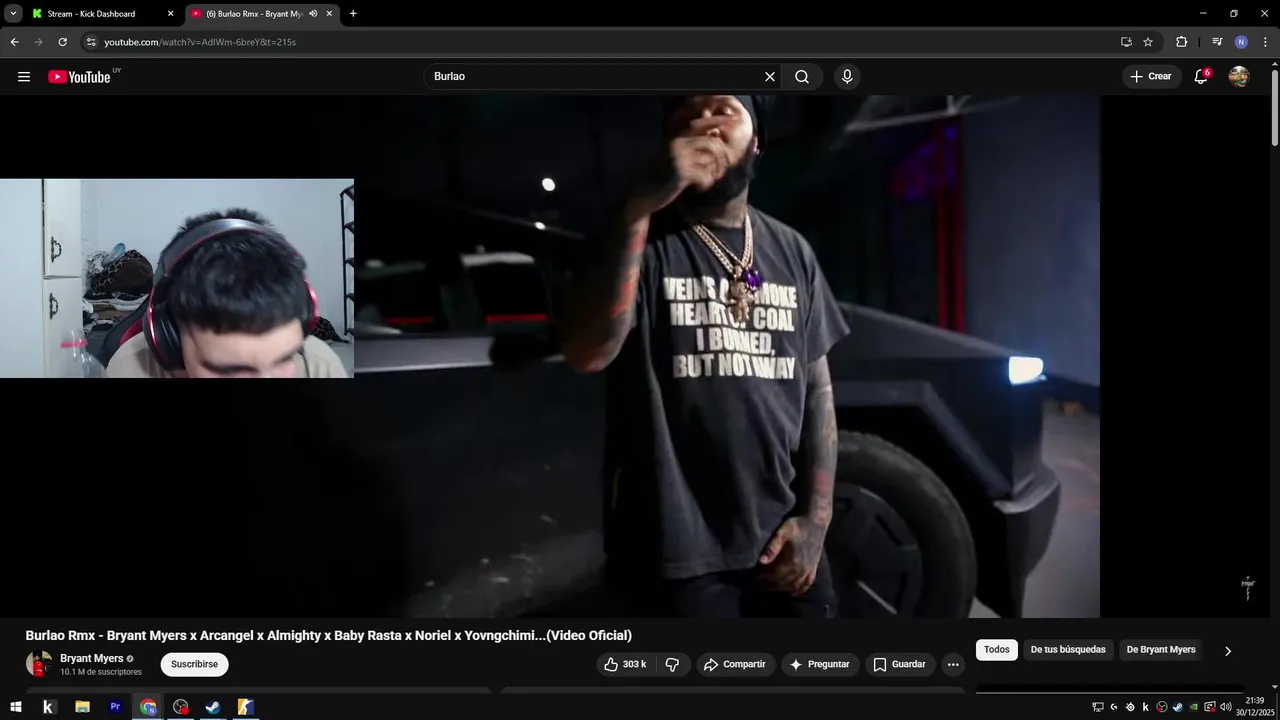This screenshot has width=1280, height=720.
Task: Go to the YouTube home logo
Action: coord(79,76)
